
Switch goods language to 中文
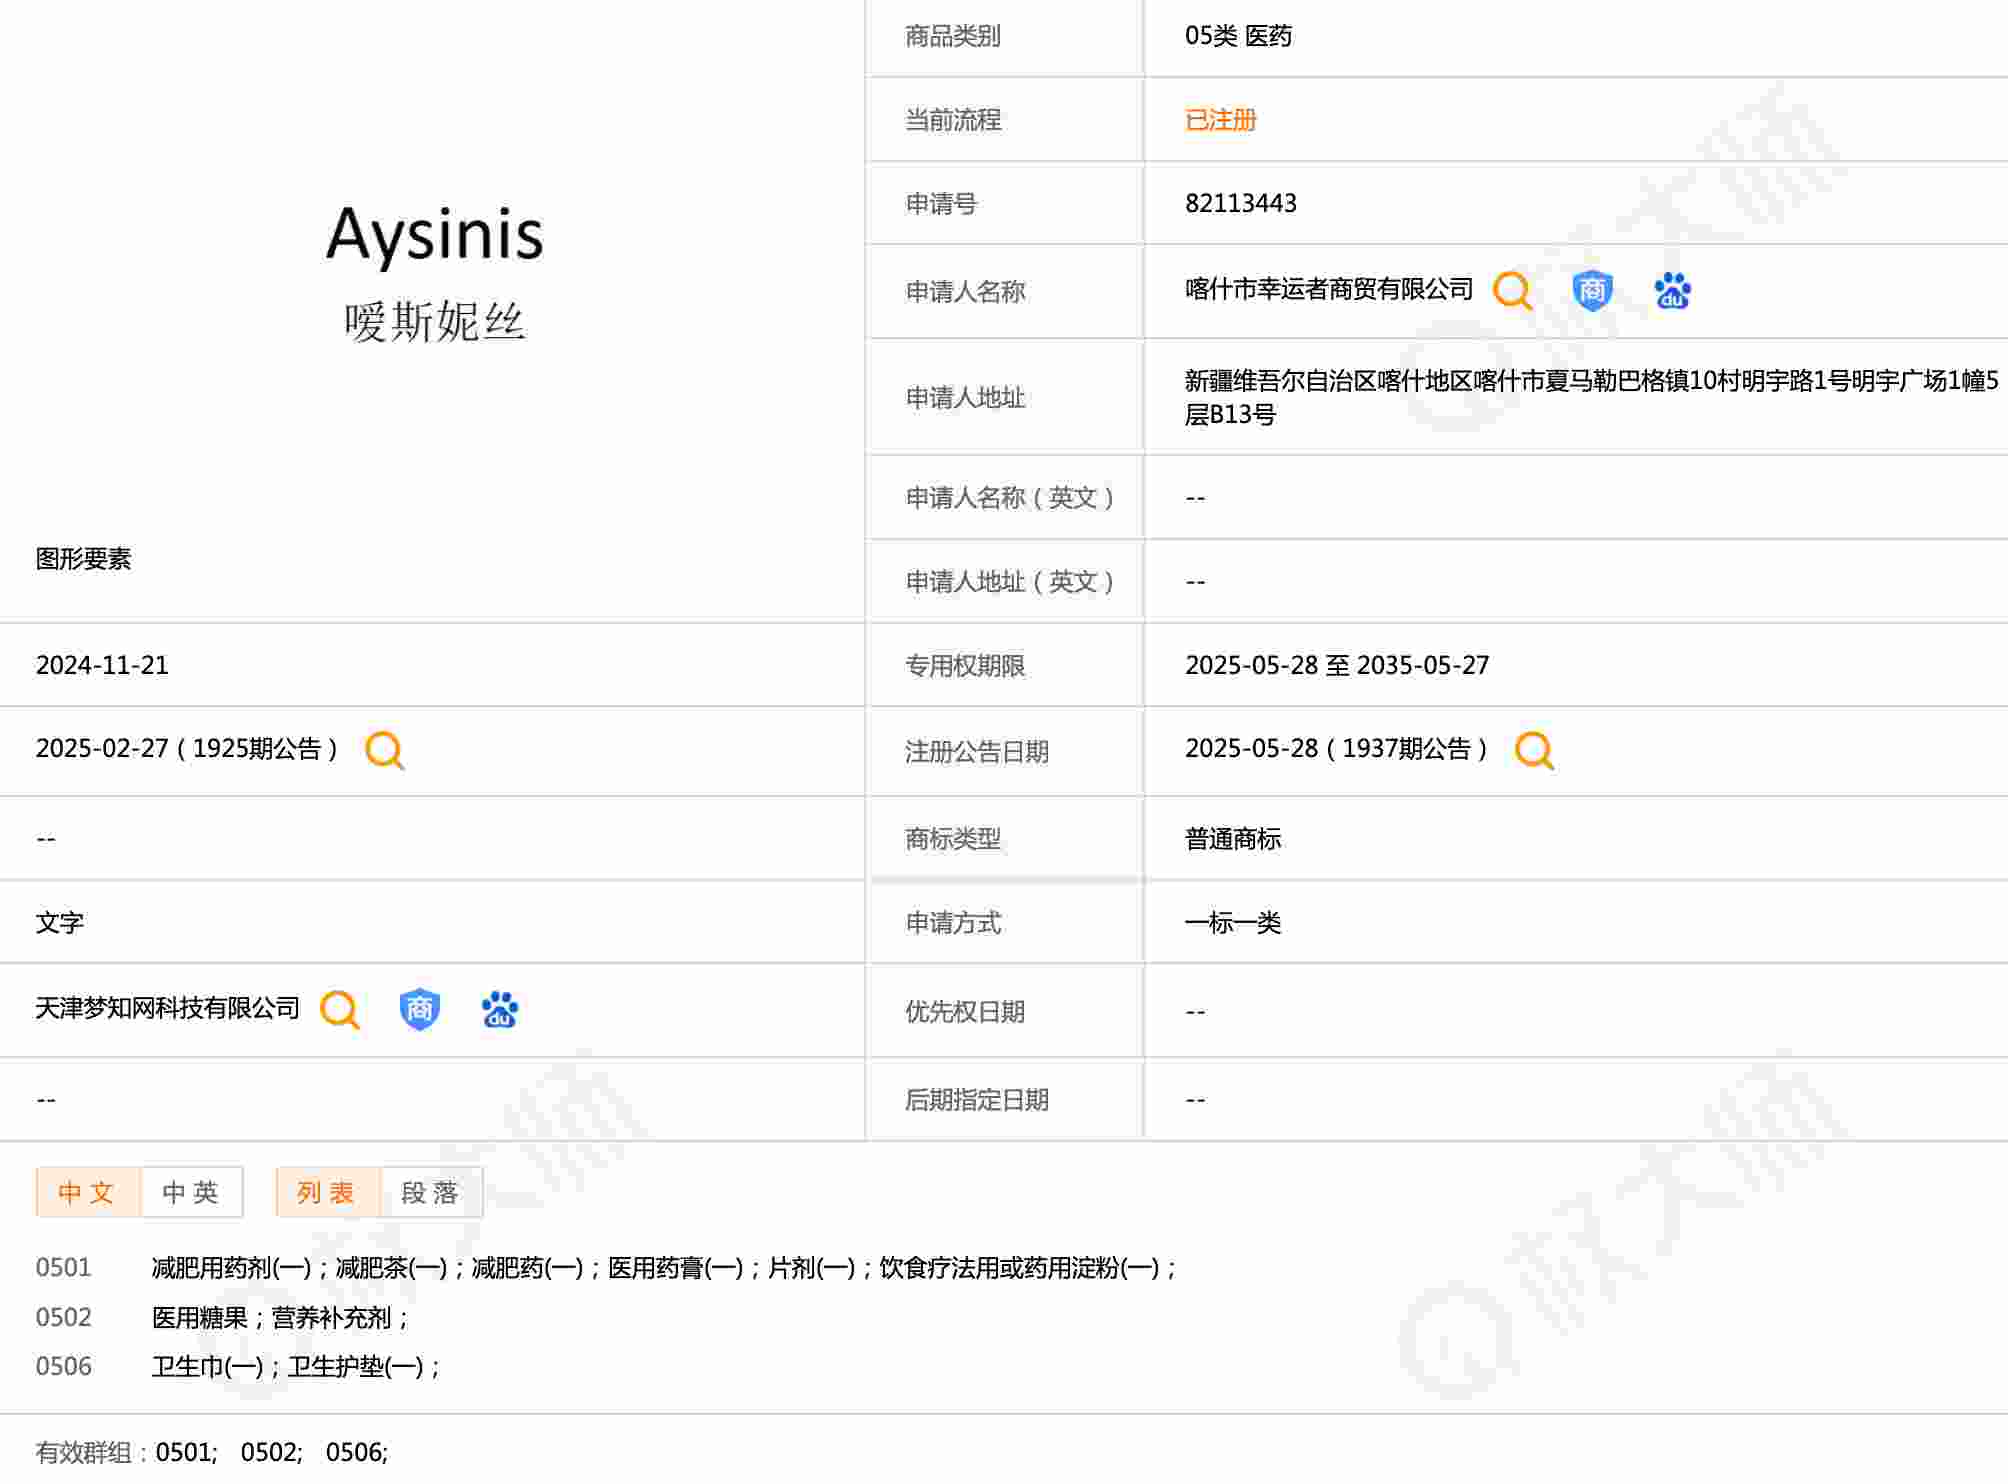coord(87,1192)
